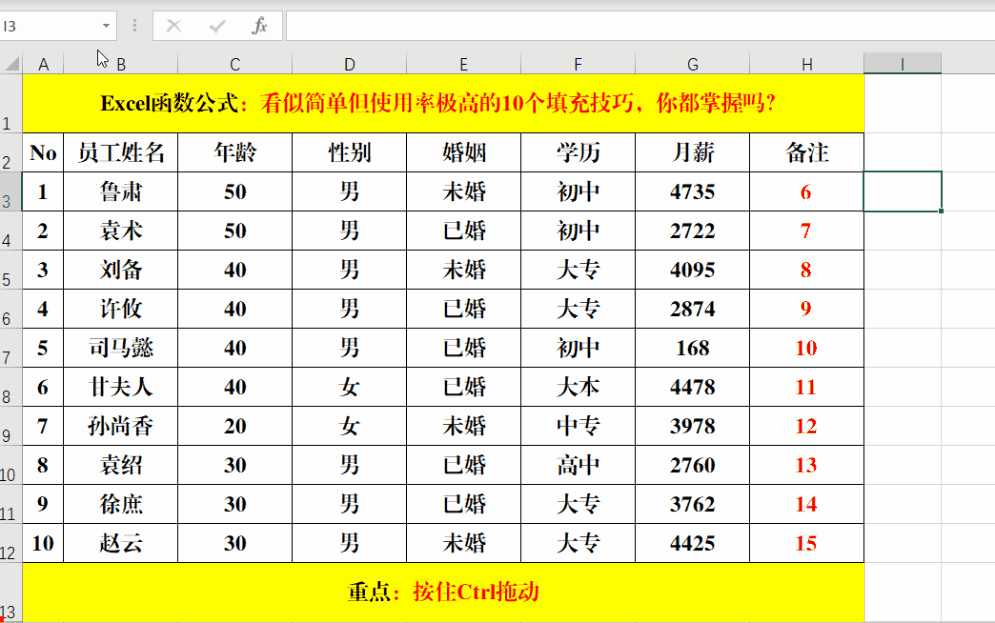
Task: Select row 12 header
Action: pos(11,543)
